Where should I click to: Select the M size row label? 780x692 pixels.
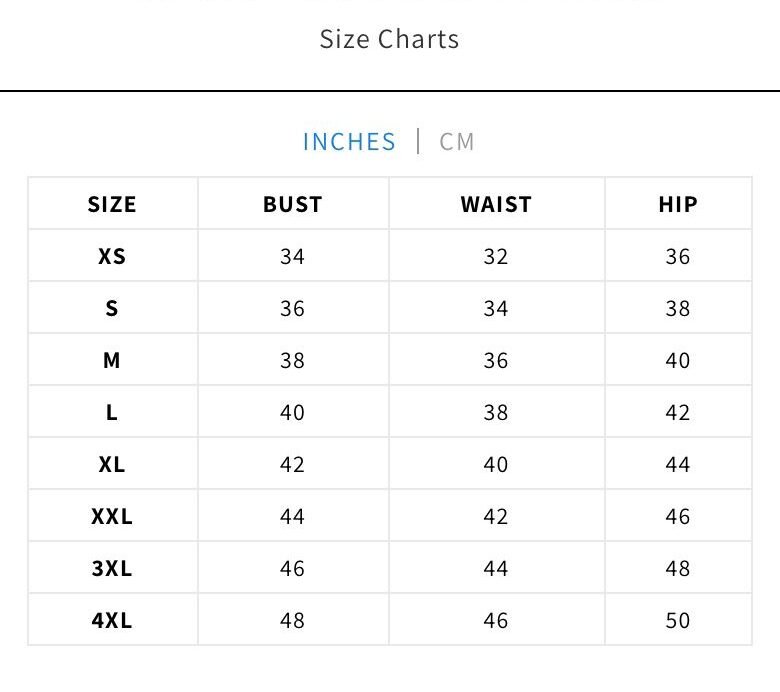(112, 361)
